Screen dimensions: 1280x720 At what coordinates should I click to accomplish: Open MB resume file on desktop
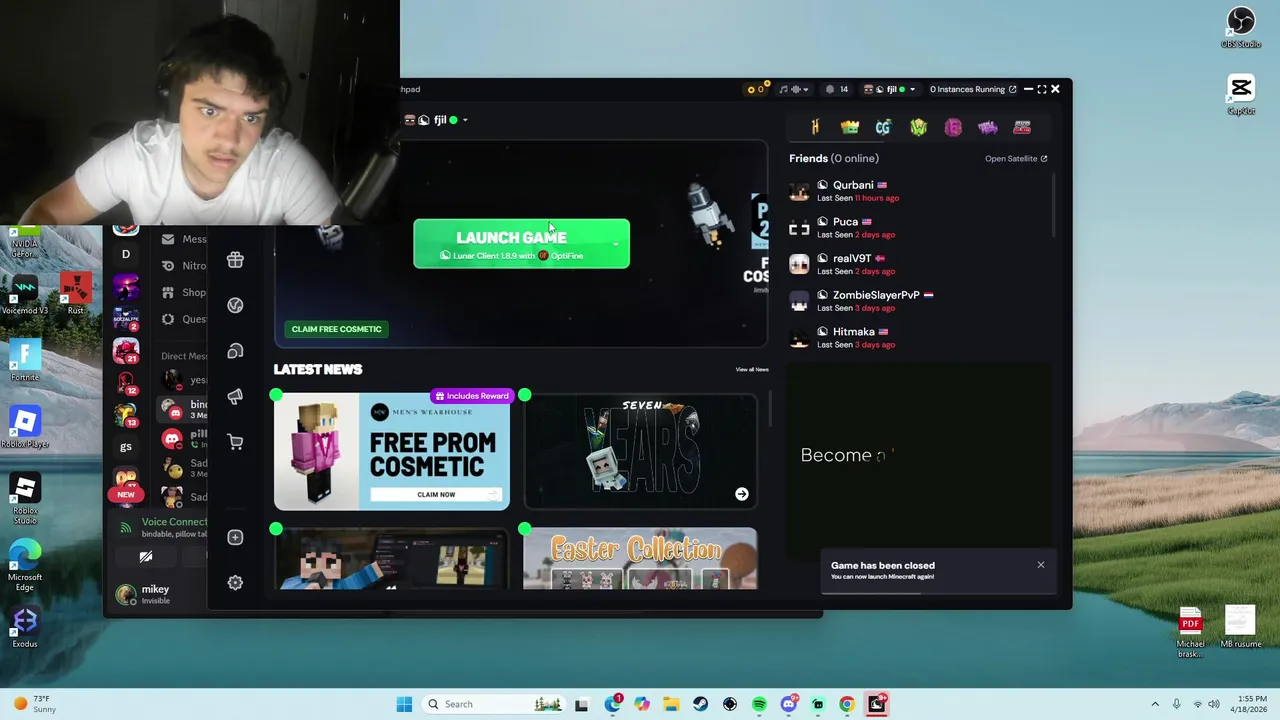1240,627
